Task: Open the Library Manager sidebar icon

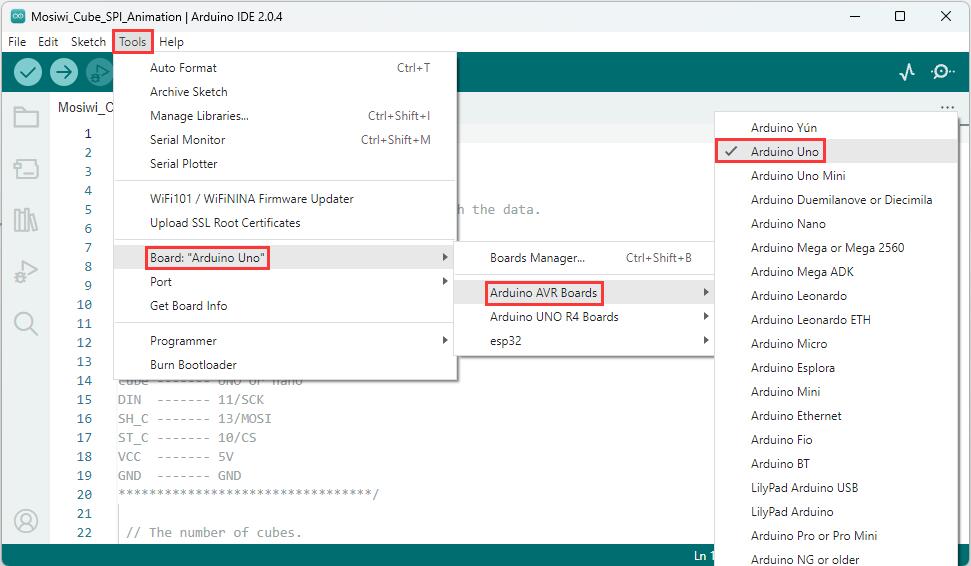Action: pos(26,219)
